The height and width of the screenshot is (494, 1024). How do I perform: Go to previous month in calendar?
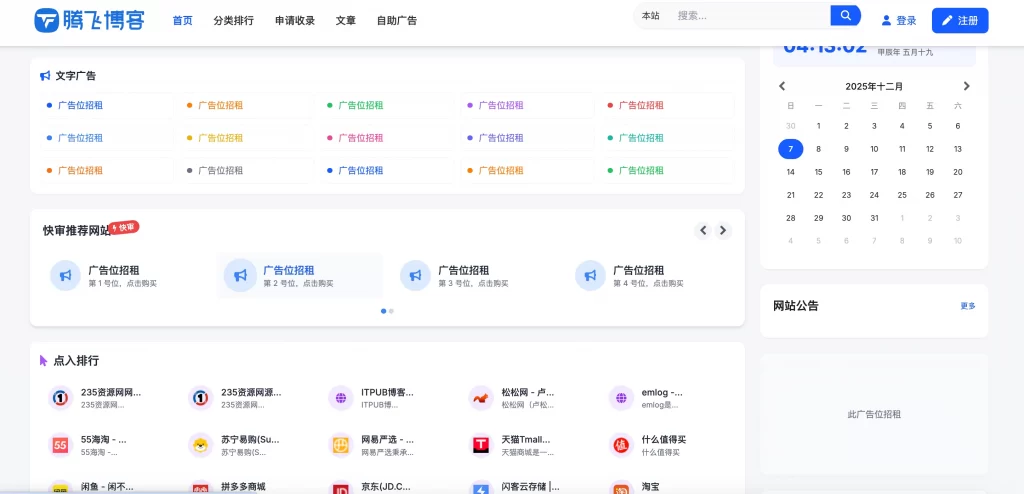782,86
